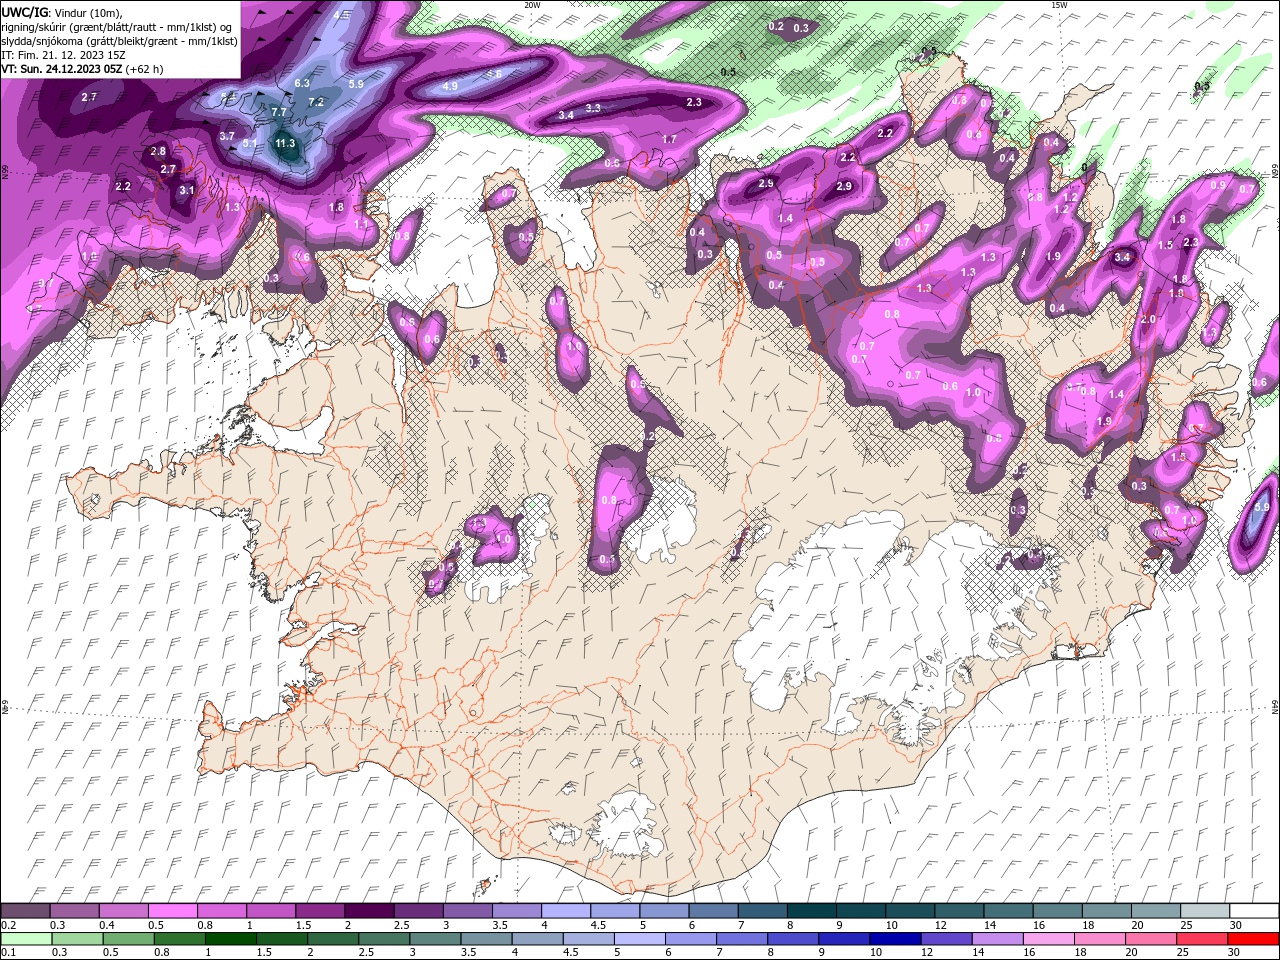Image resolution: width=1280 pixels, height=960 pixels.
Task: Pick the gray-blue rain swatch from 3.5 to 4
Action: click(x=486, y=938)
